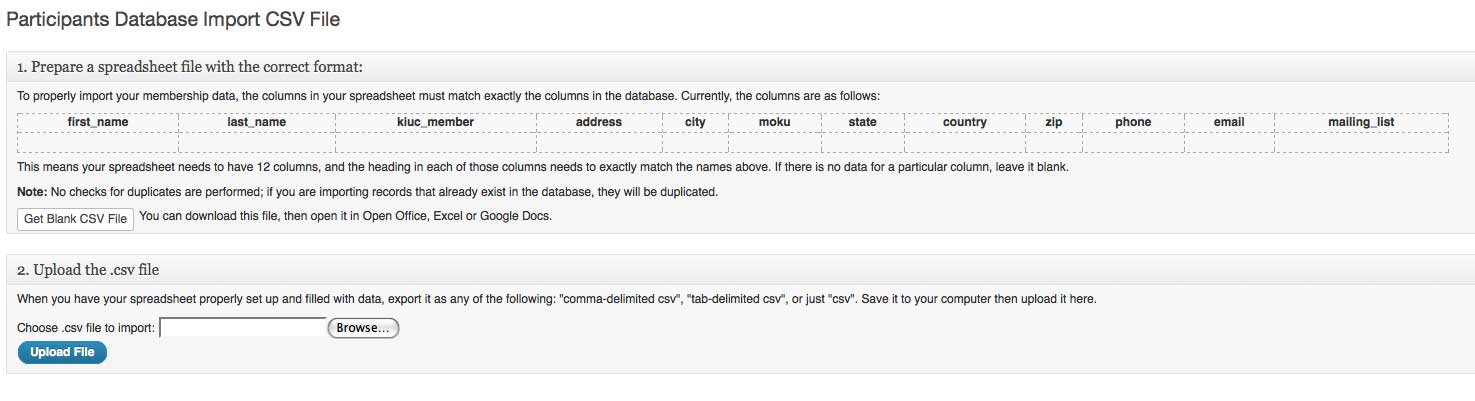This screenshot has width=1475, height=401.
Task: Select the email column header cell
Action: click(1229, 122)
